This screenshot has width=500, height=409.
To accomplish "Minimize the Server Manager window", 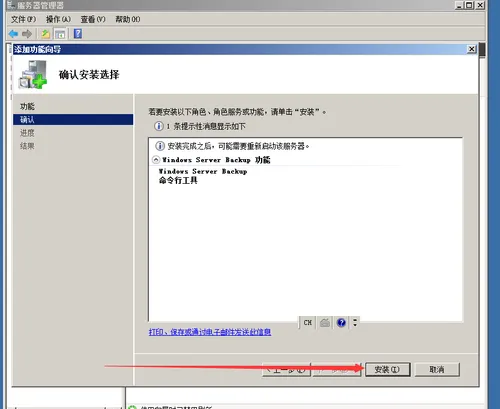I will (x=459, y=5).
